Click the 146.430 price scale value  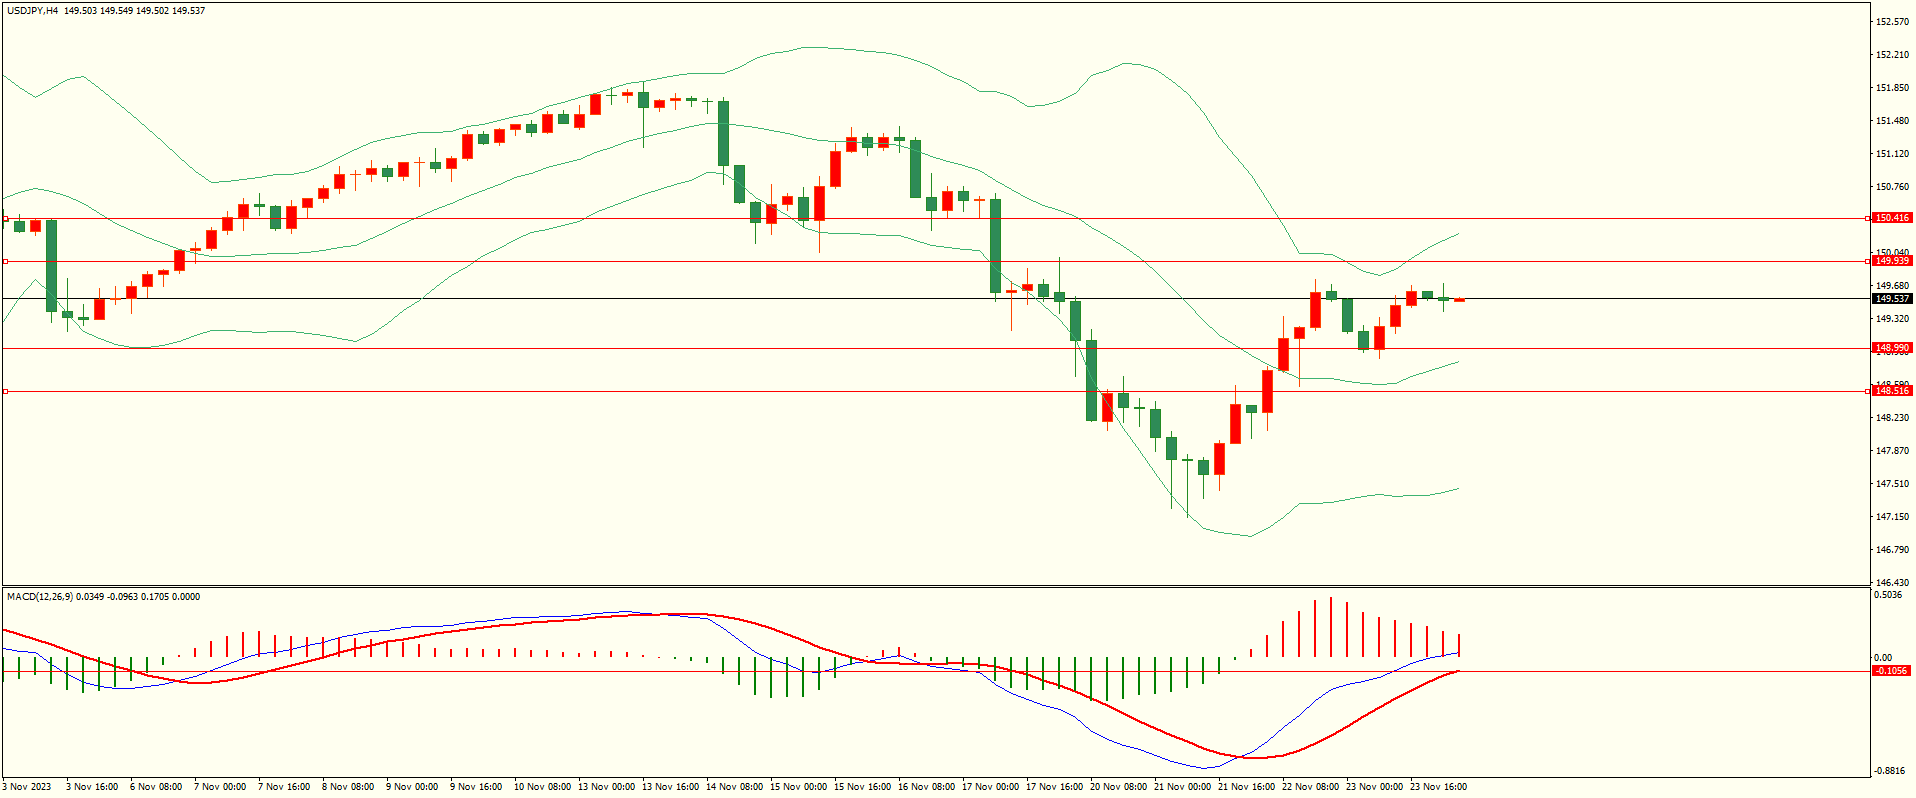tap(1893, 583)
